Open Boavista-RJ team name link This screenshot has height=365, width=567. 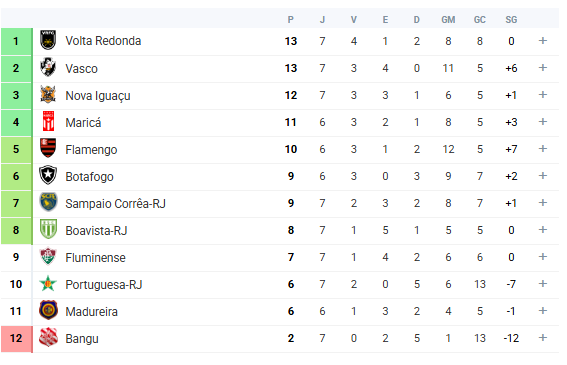[x=96, y=230]
